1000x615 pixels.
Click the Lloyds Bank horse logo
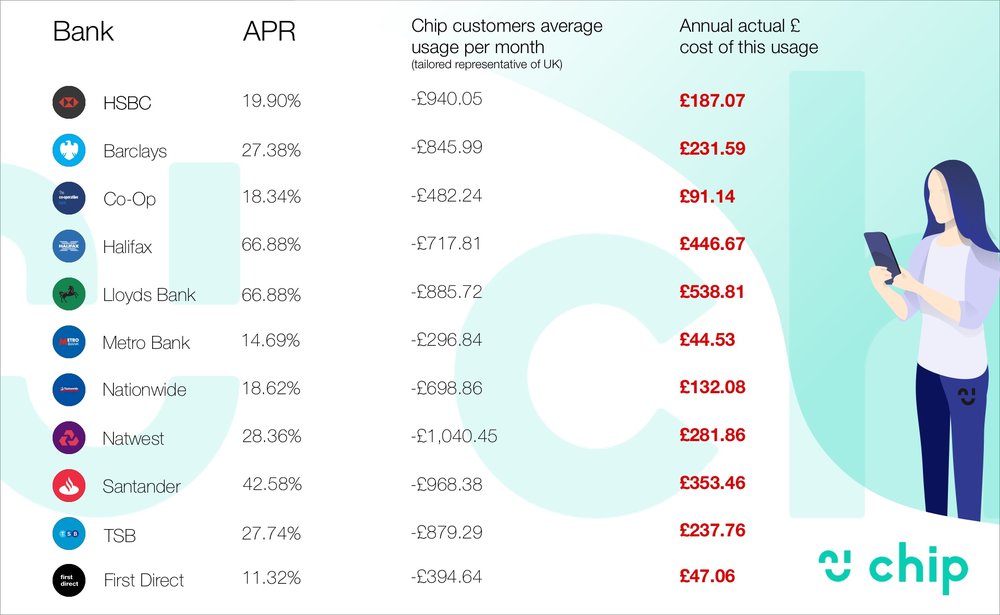(x=69, y=294)
